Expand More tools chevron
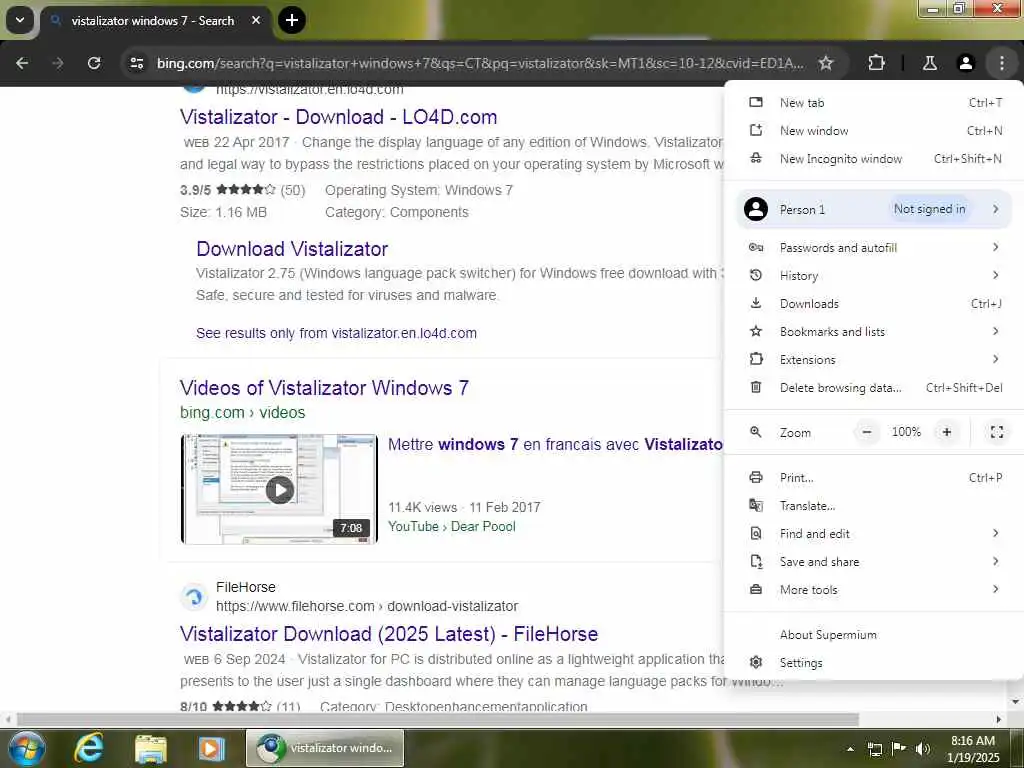The height and width of the screenshot is (768, 1024). [x=995, y=590]
